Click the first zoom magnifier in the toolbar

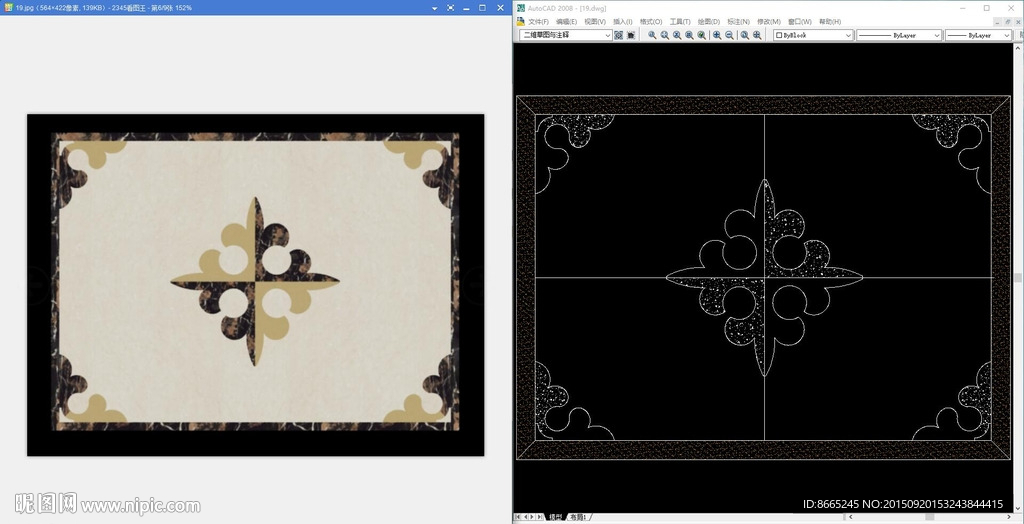pos(652,35)
